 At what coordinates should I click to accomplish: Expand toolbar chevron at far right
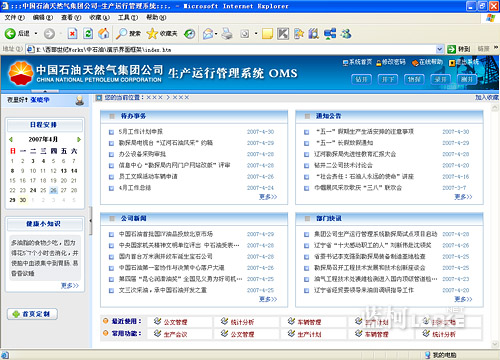(x=496, y=48)
